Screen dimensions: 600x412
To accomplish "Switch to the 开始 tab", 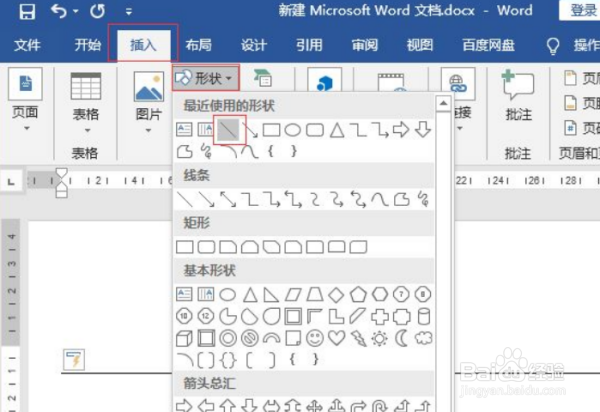I will point(88,45).
